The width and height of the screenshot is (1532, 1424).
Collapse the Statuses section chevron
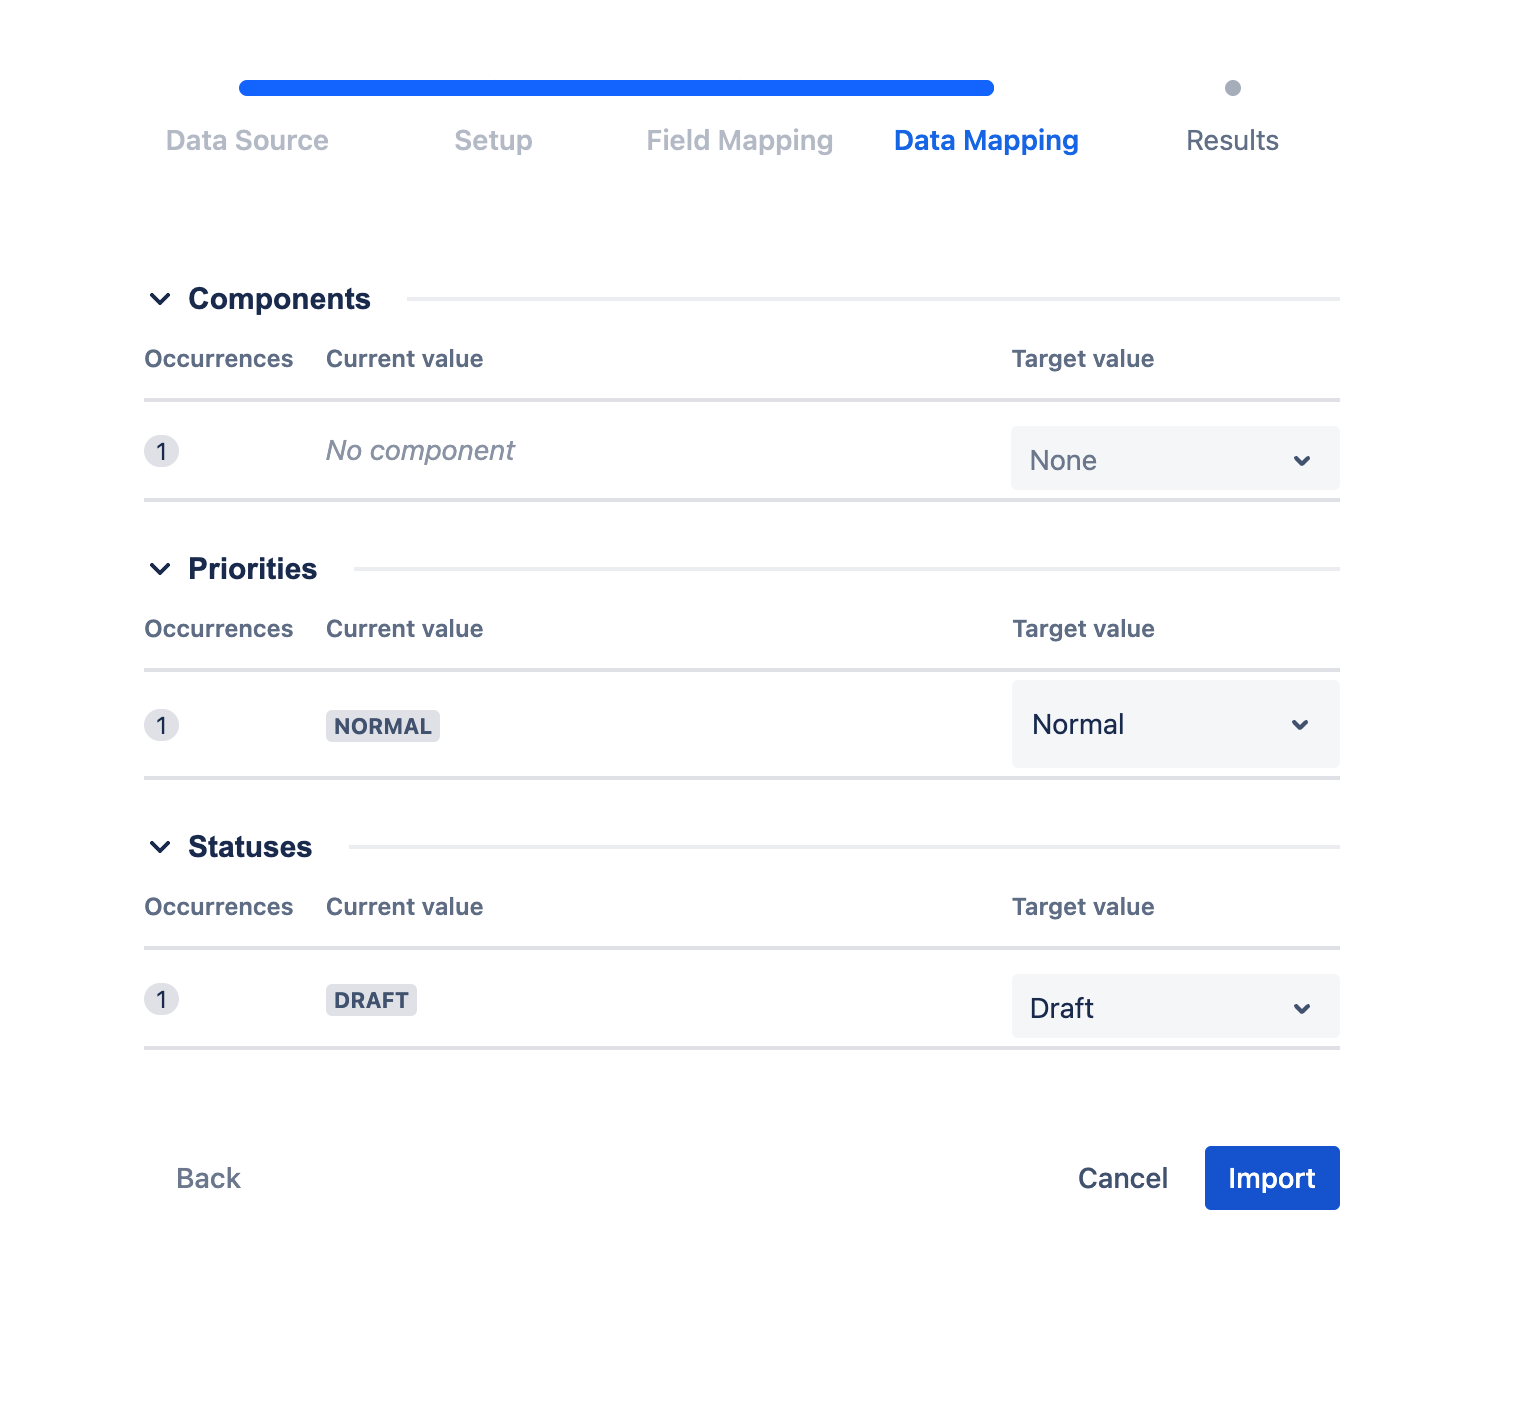click(x=160, y=847)
